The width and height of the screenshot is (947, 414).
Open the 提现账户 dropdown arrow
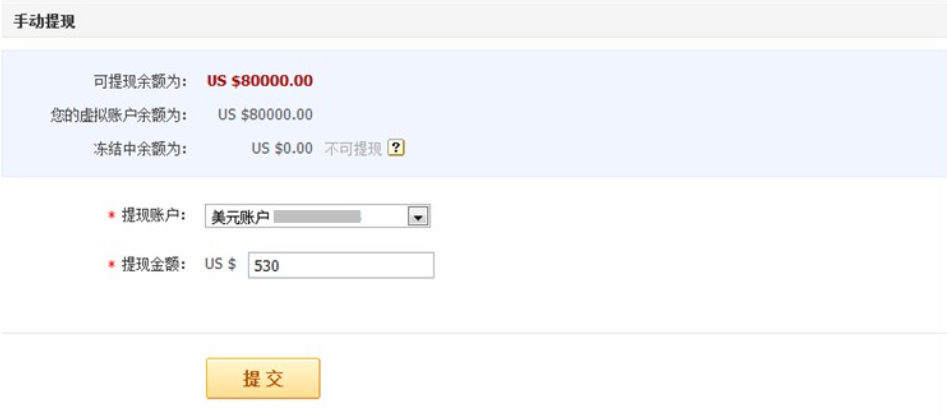click(x=419, y=217)
